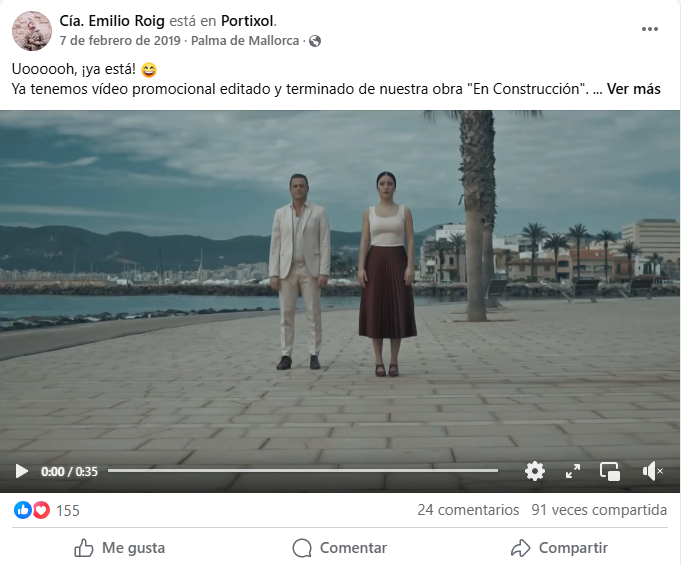Open the Portixol location link

[248, 21]
